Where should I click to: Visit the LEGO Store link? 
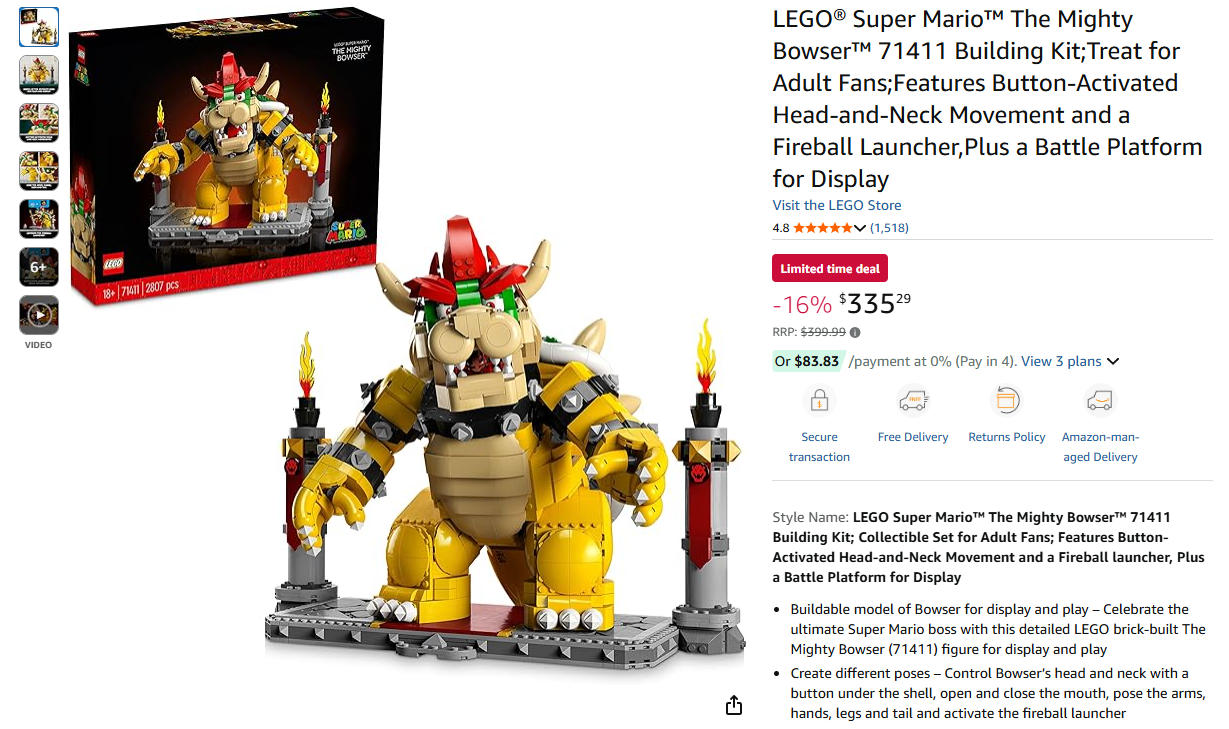(837, 205)
